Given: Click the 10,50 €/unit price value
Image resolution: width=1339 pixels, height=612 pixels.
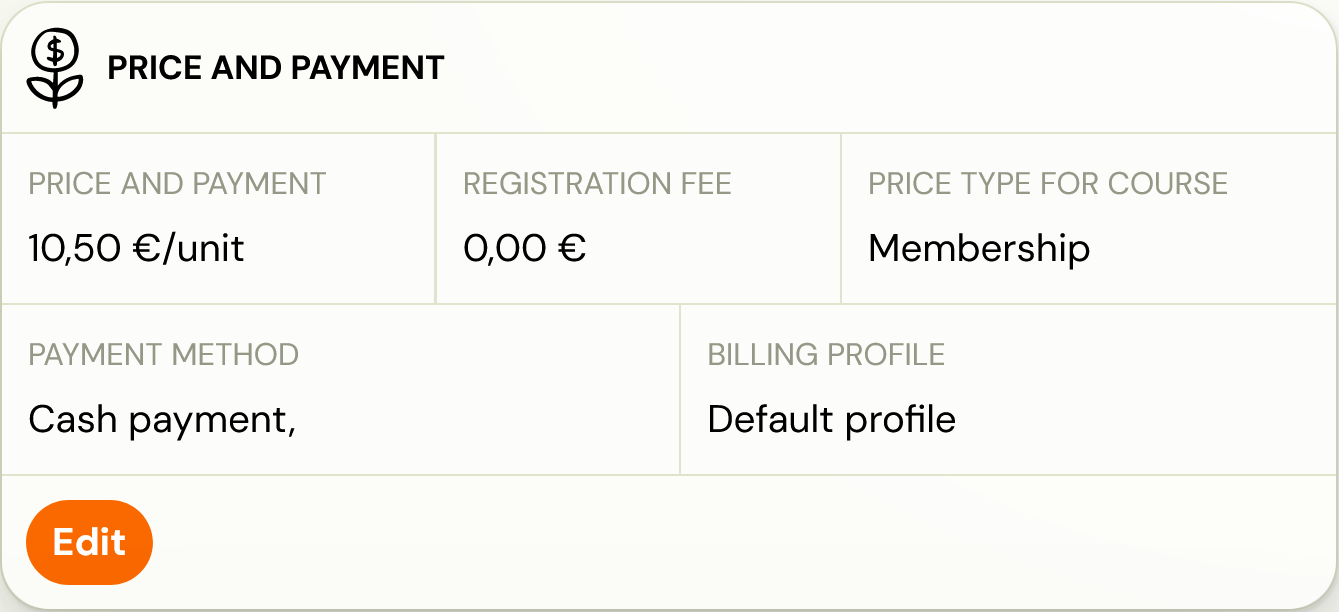Looking at the screenshot, I should tap(136, 248).
